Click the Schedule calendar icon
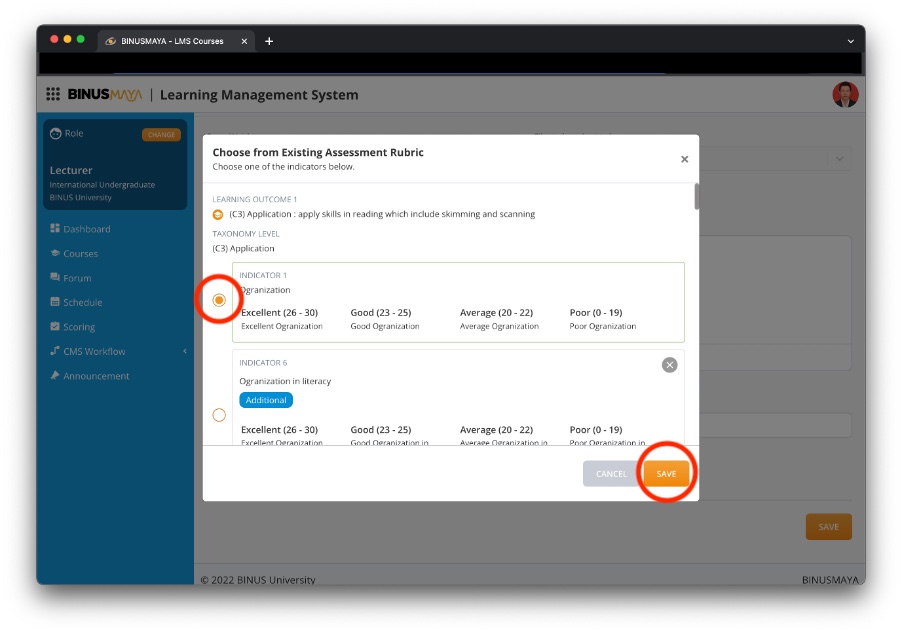The width and height of the screenshot is (902, 634). point(55,302)
